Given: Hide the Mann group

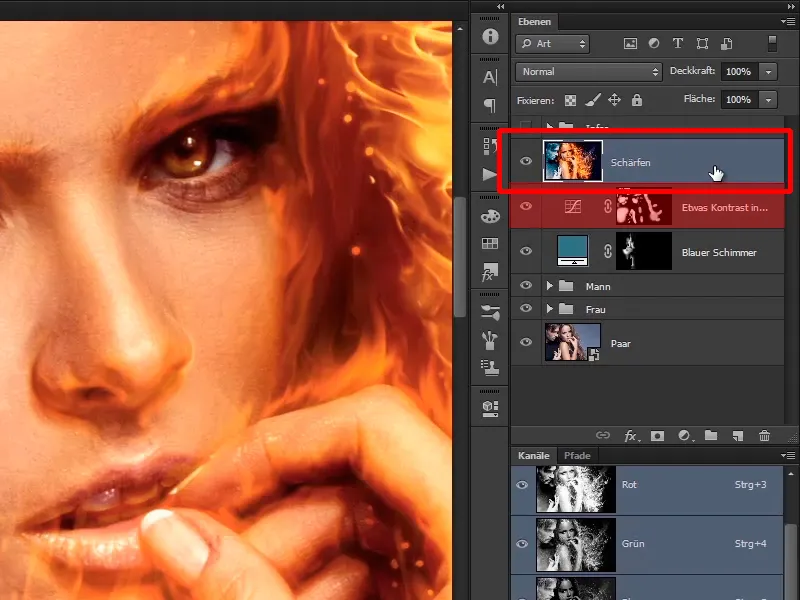Looking at the screenshot, I should tap(526, 285).
